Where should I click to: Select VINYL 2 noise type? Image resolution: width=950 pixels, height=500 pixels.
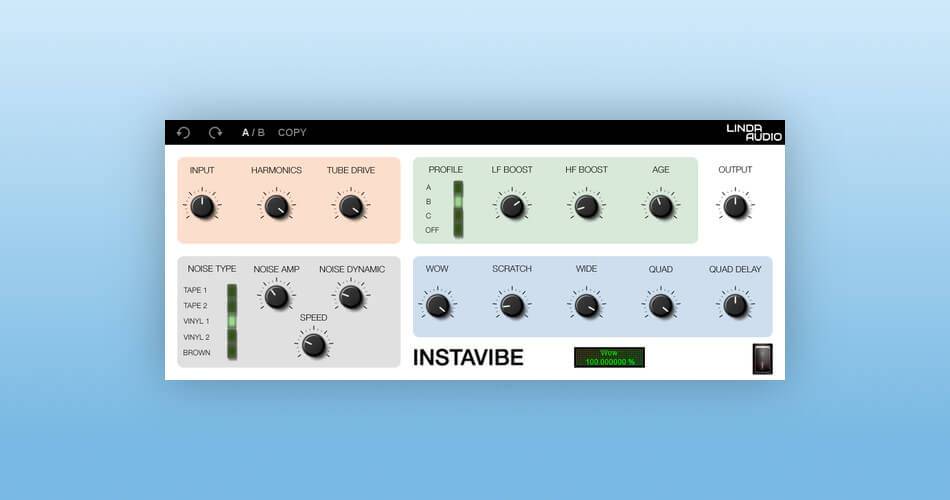196,337
